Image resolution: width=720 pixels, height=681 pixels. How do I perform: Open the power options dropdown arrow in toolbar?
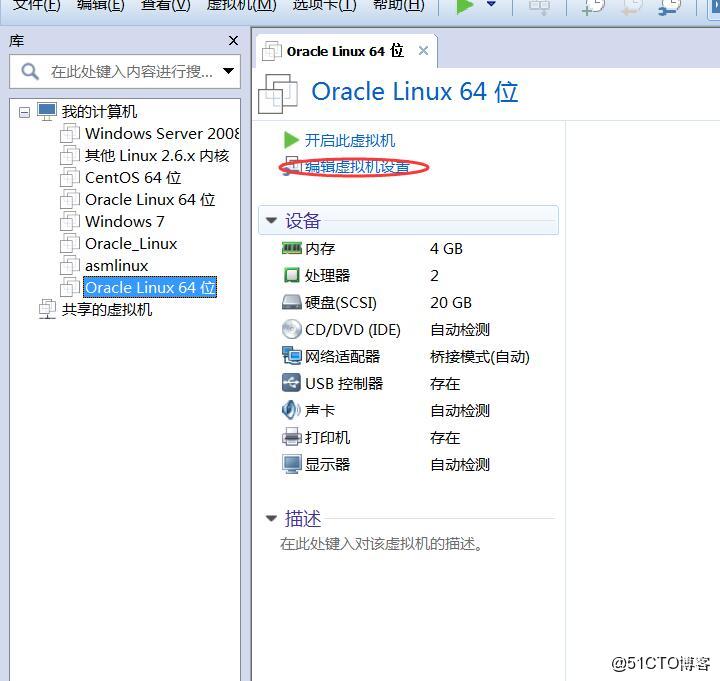[x=491, y=5]
